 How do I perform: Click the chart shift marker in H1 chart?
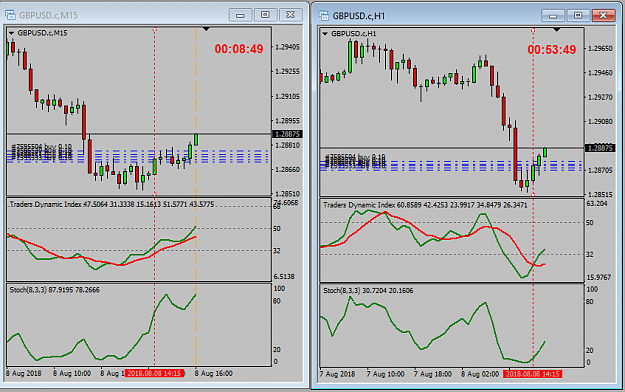[x=557, y=30]
